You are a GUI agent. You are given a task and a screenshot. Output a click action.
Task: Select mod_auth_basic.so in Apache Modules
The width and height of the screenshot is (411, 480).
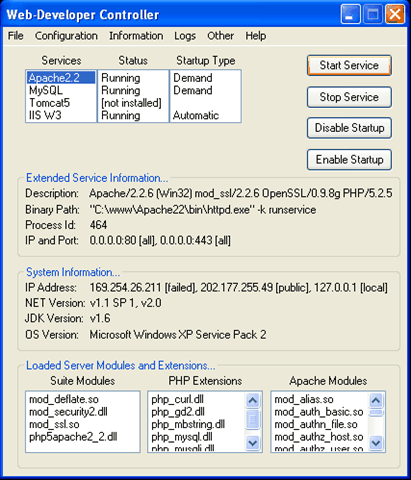[x=319, y=412]
